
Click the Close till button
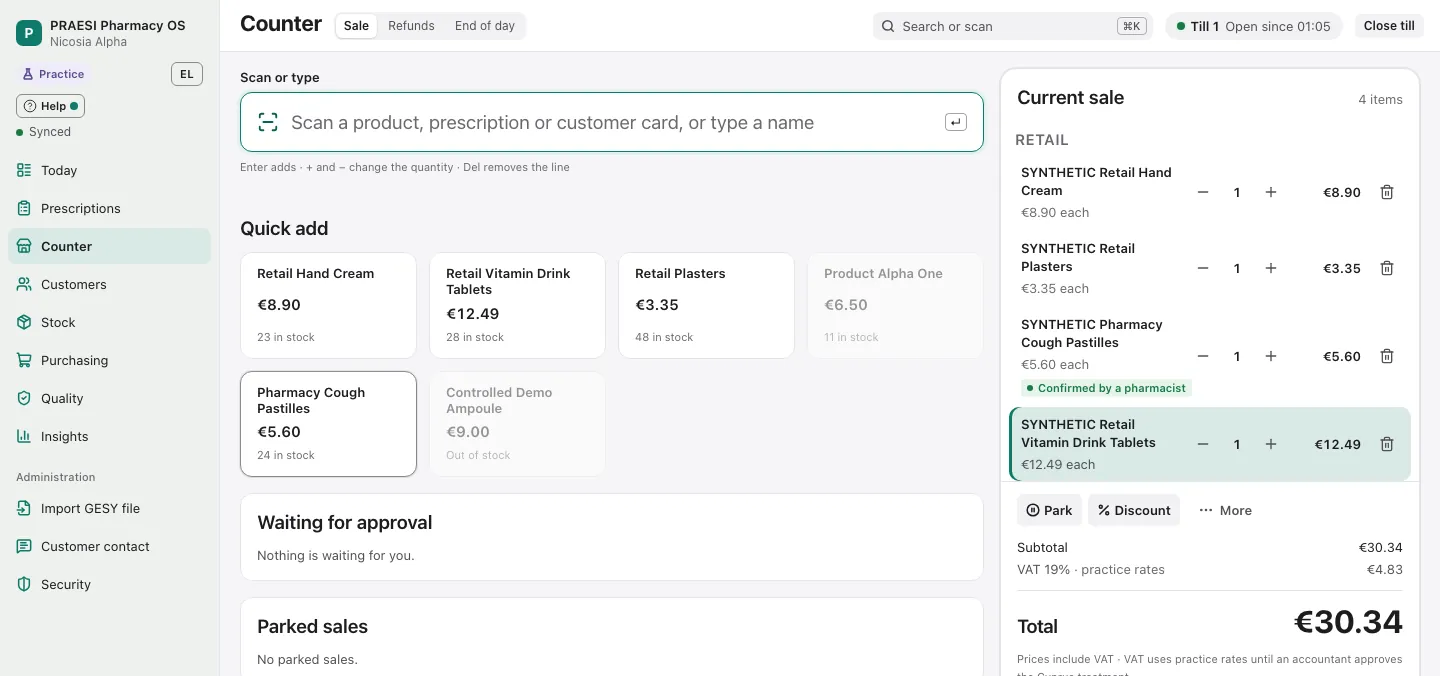coord(1389,26)
